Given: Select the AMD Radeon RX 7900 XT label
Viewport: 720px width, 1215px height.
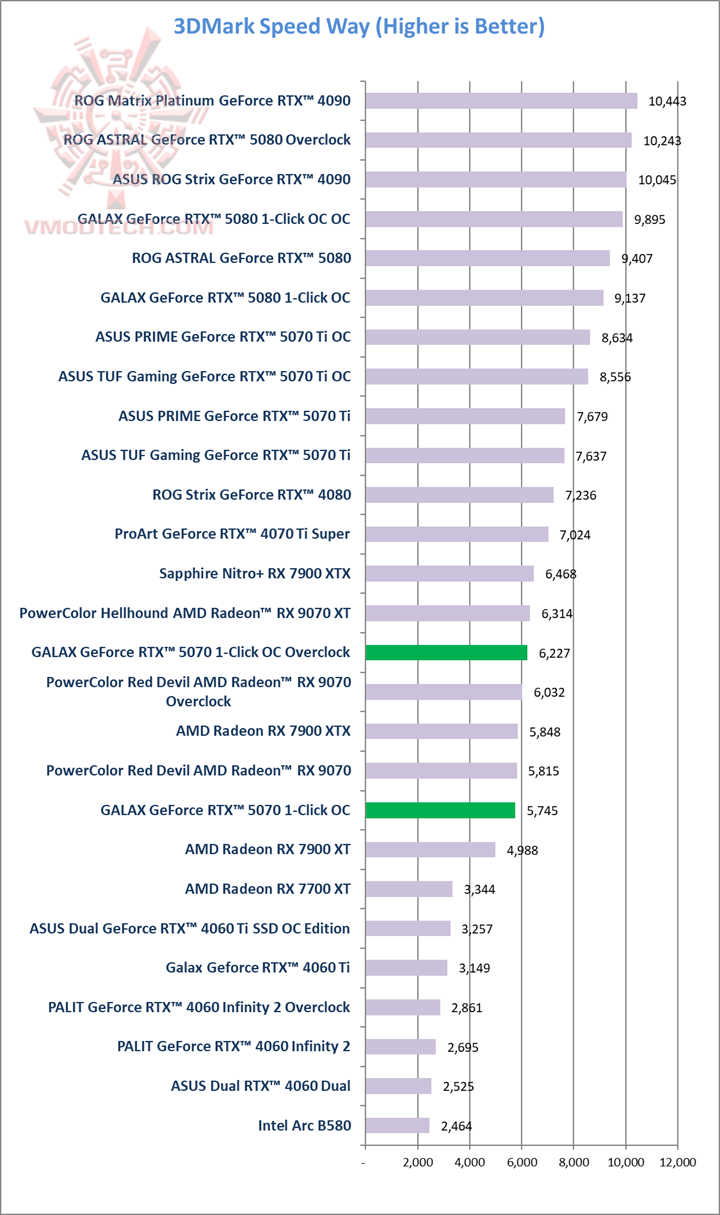Looking at the screenshot, I should pyautogui.click(x=268, y=849).
